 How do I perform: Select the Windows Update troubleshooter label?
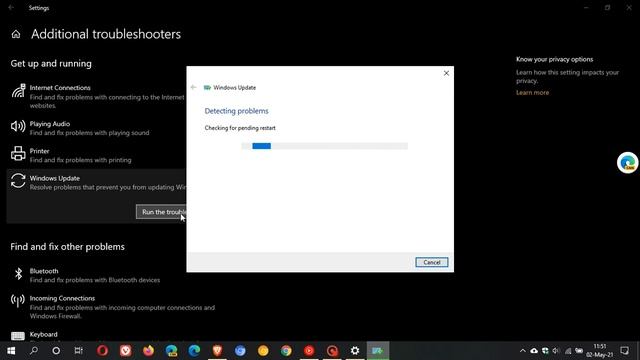55,178
